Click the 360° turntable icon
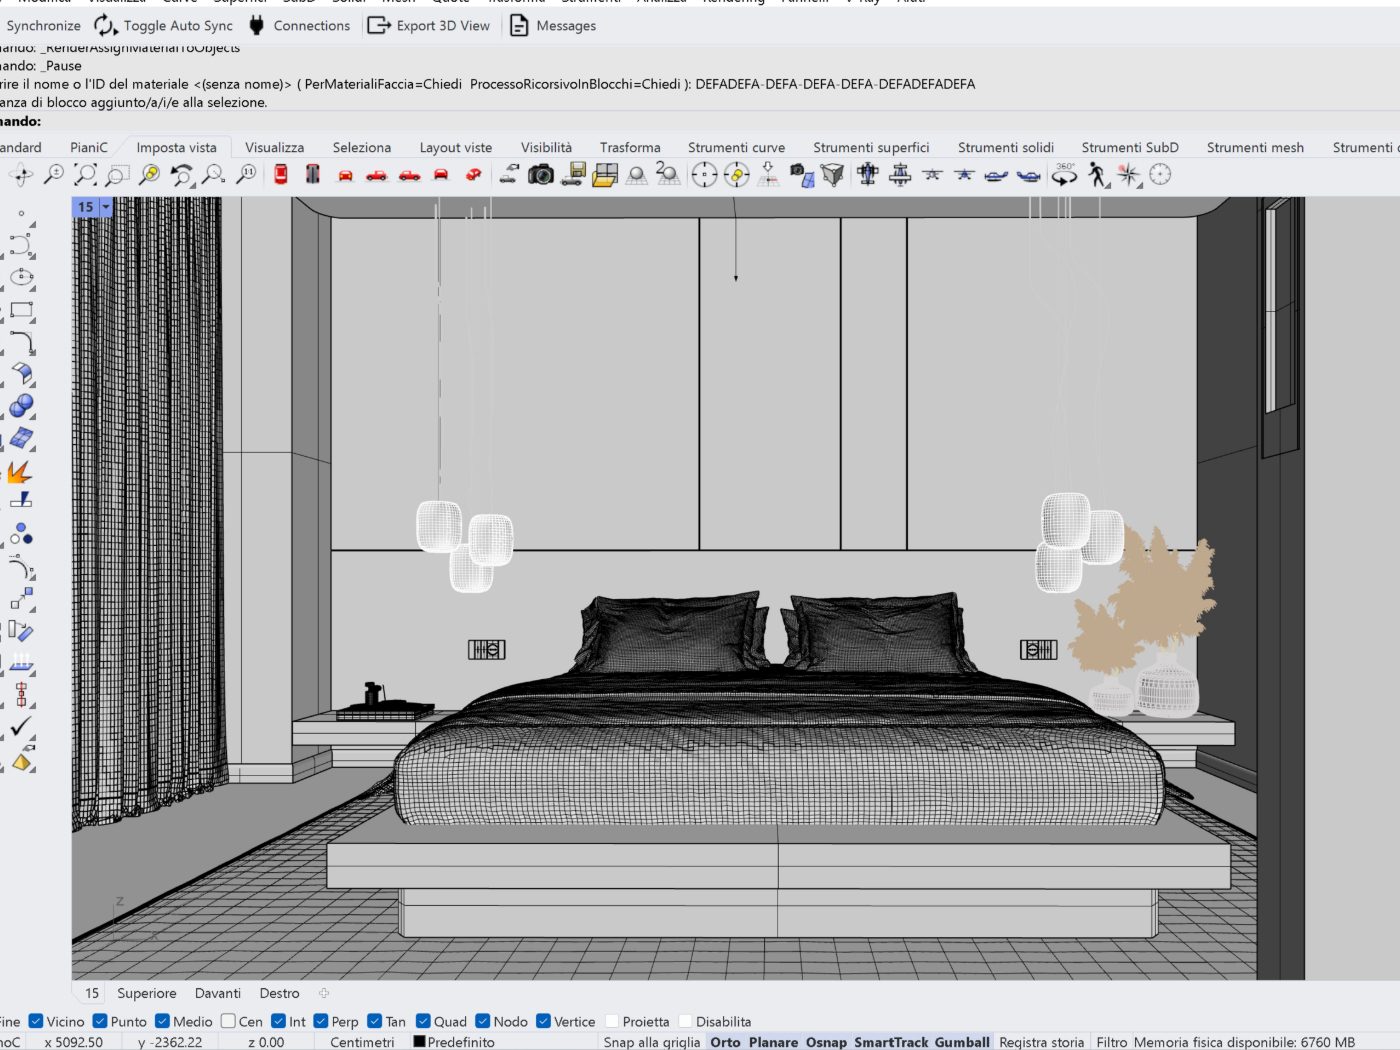 click(1065, 175)
